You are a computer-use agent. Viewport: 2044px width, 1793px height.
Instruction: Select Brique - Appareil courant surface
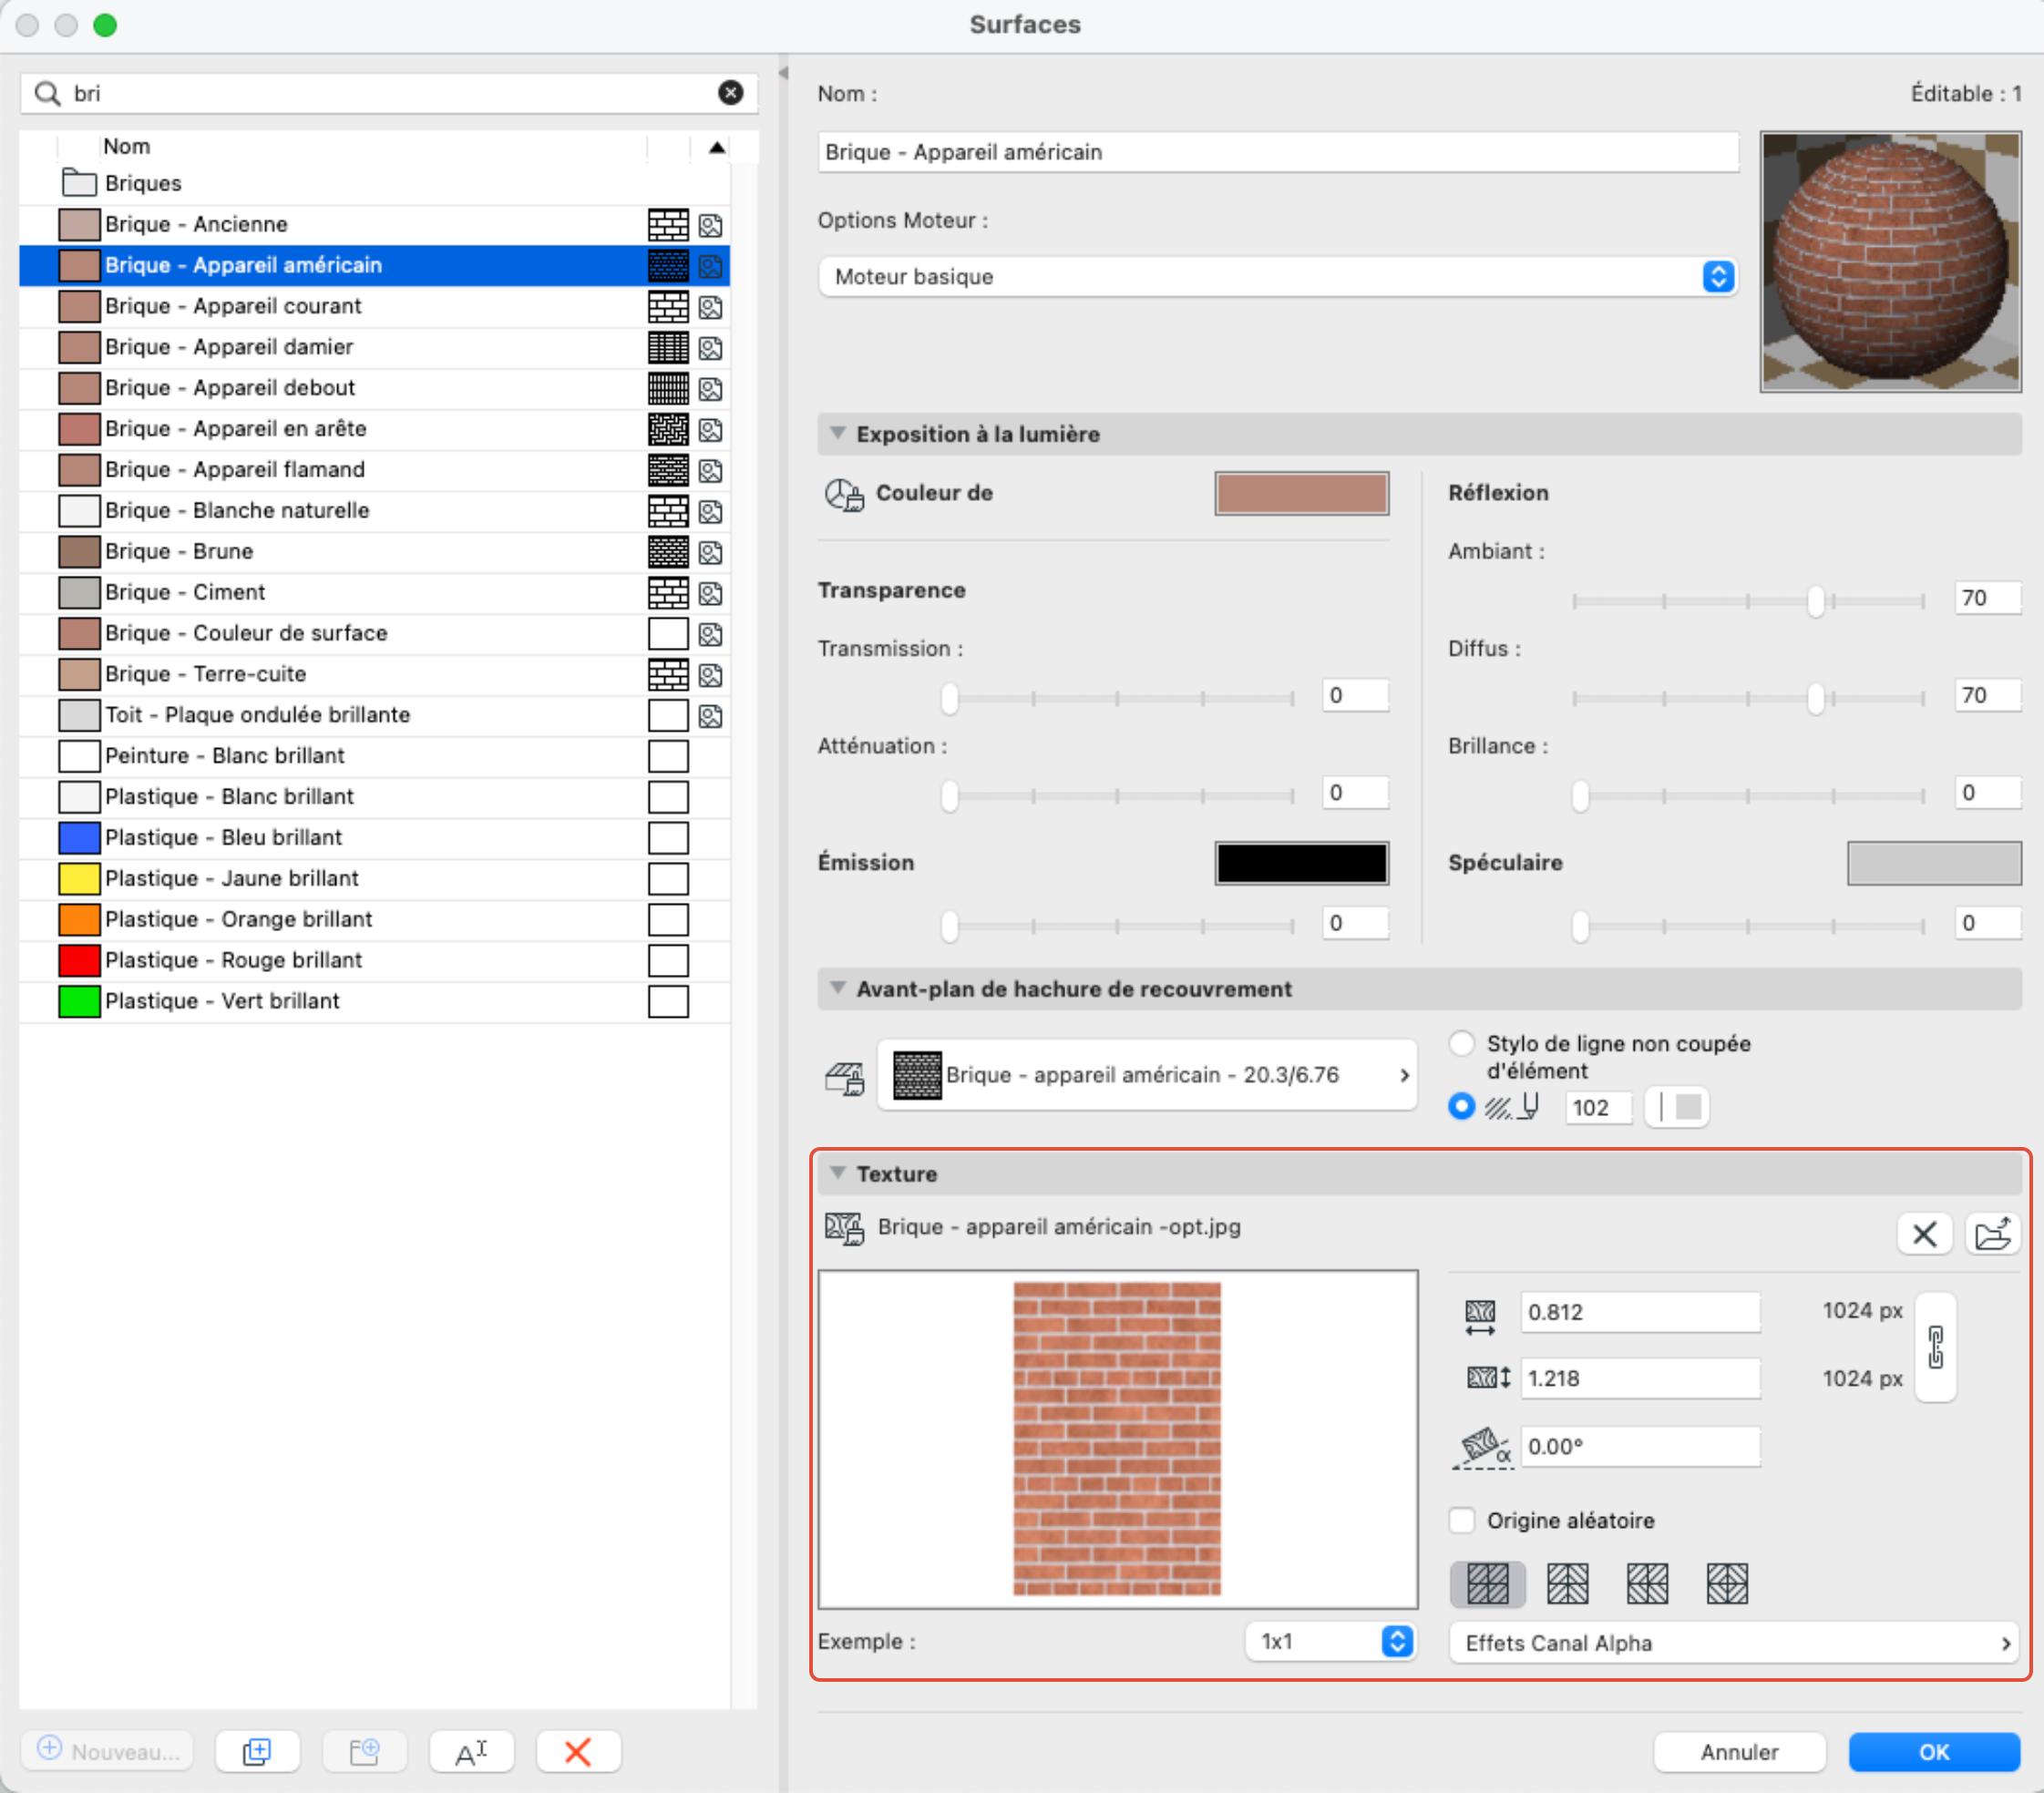[375, 306]
